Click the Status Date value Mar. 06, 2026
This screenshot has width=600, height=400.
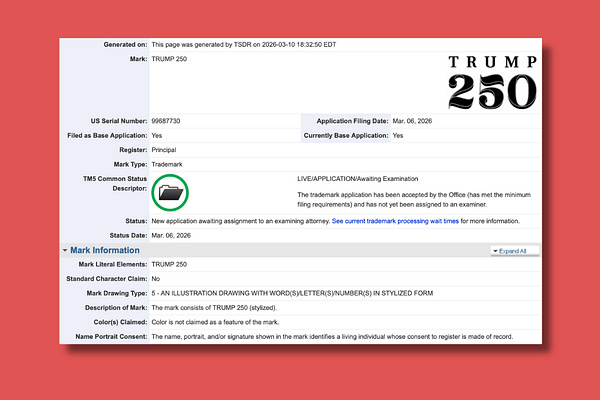171,235
